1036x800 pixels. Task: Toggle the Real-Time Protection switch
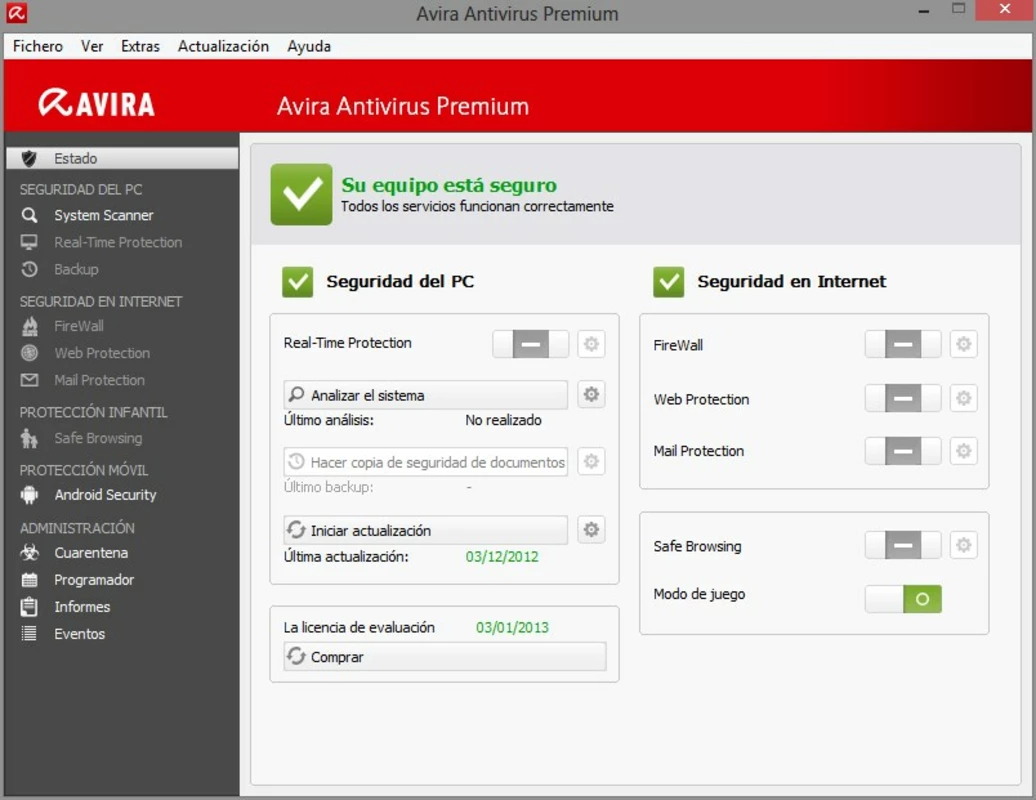(531, 344)
